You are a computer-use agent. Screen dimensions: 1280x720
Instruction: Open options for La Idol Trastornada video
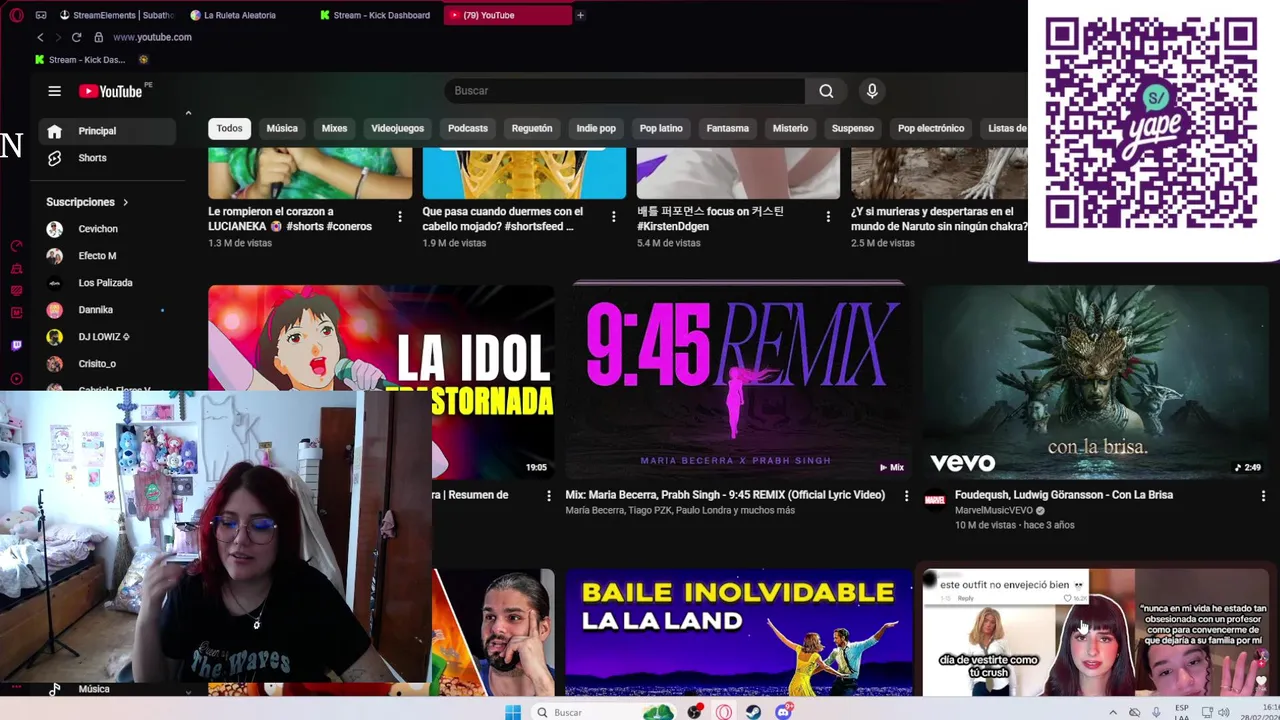coord(548,495)
